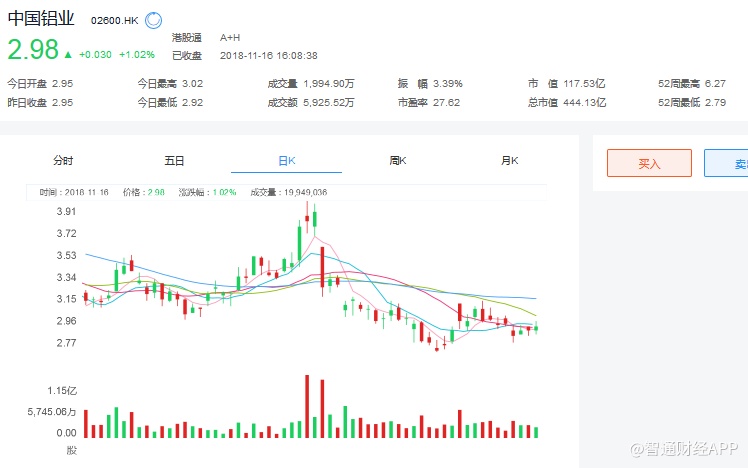
Task: Click the tallest red volume bar
Action: (307, 406)
